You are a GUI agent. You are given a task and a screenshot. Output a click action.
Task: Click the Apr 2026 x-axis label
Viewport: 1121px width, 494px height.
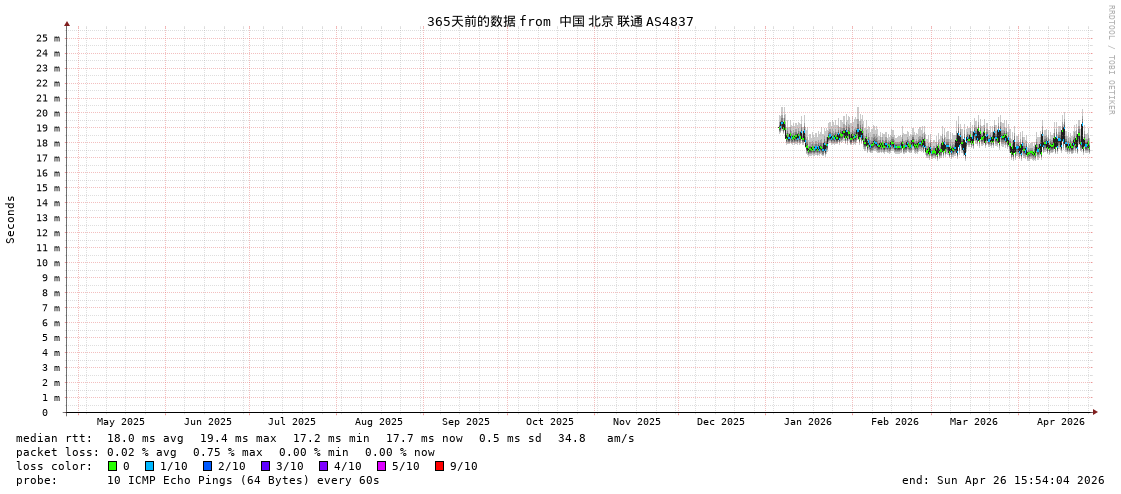coord(1060,422)
